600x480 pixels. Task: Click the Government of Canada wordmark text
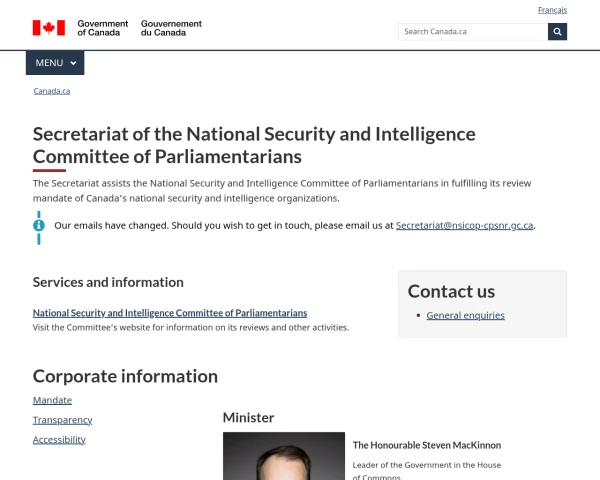click(102, 28)
